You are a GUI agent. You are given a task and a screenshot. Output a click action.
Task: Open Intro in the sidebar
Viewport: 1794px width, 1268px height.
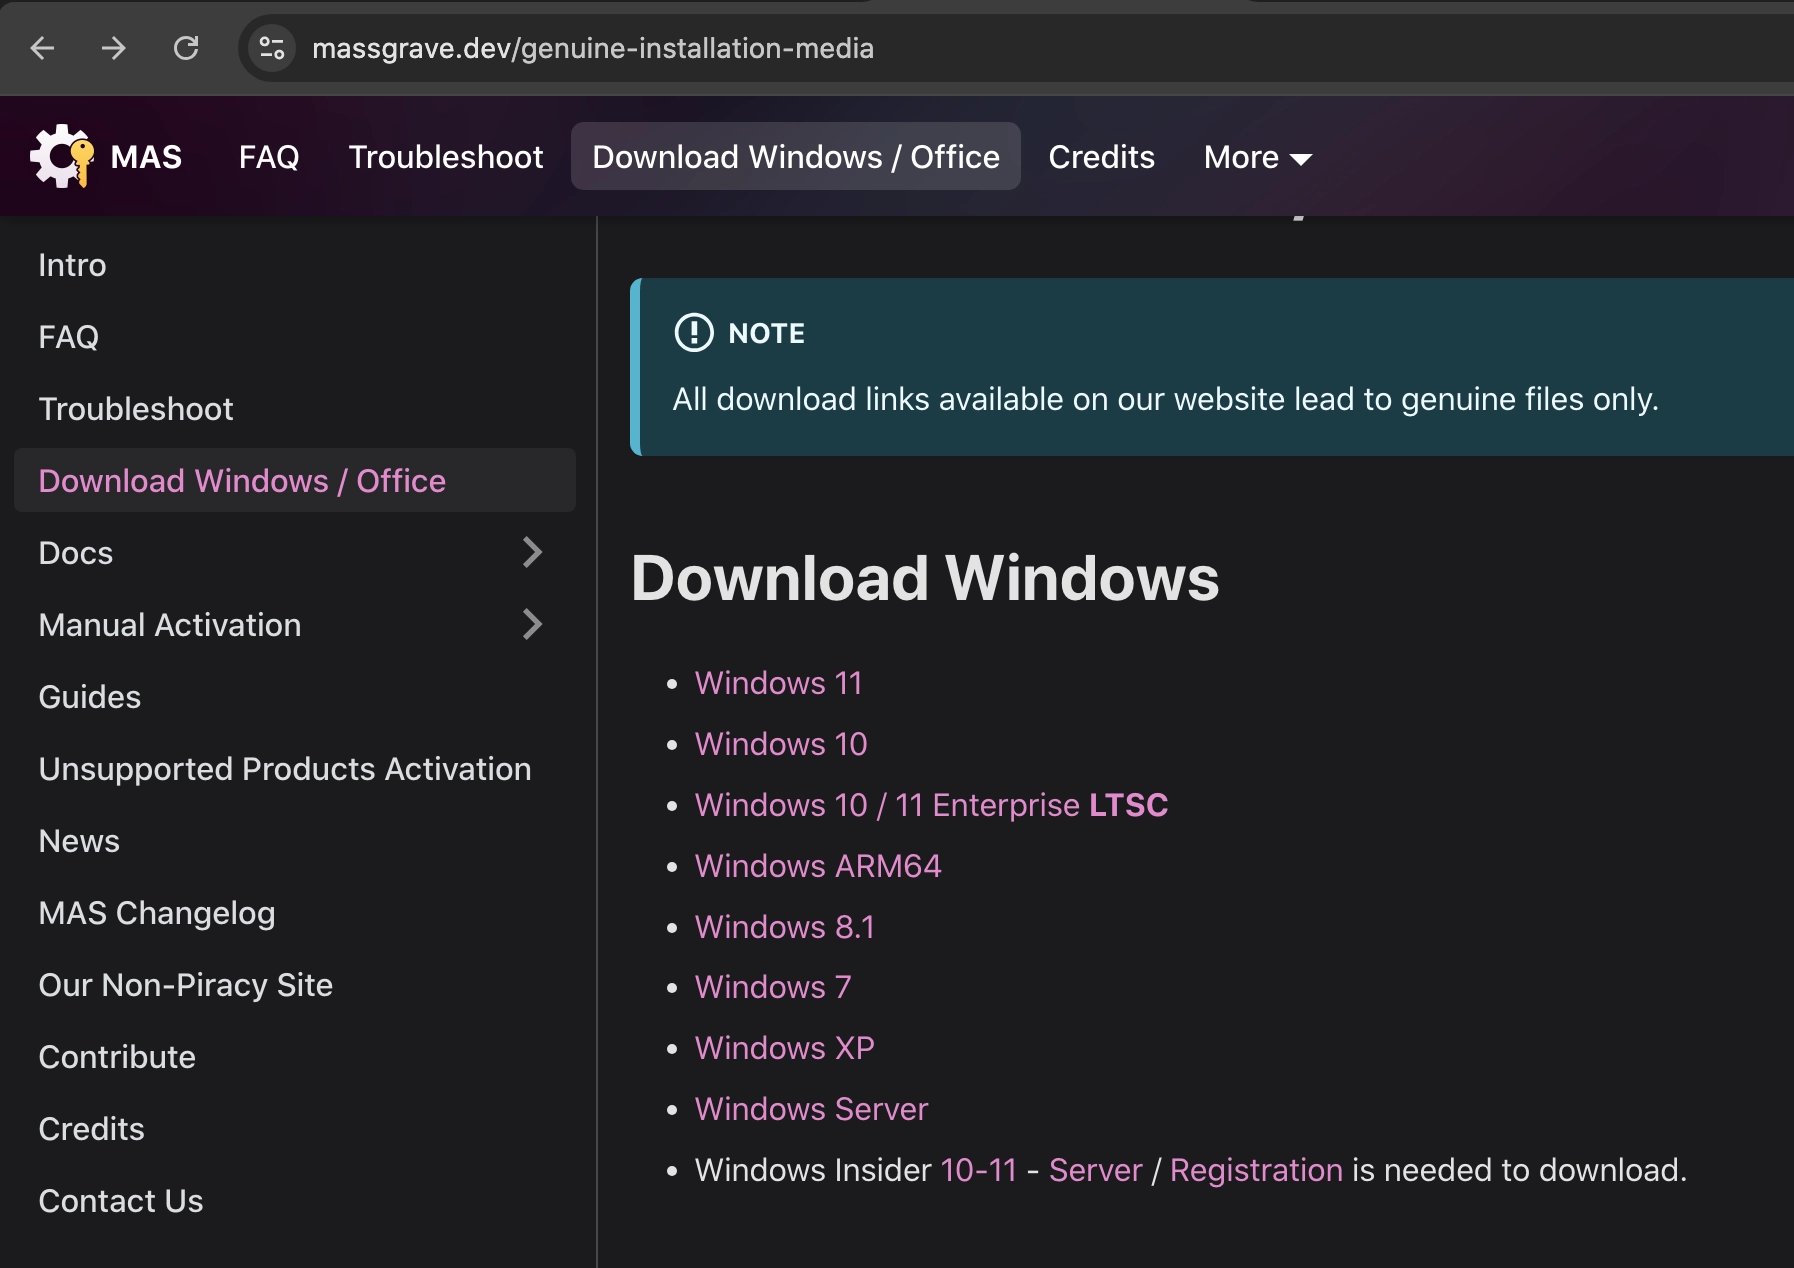coord(295,265)
